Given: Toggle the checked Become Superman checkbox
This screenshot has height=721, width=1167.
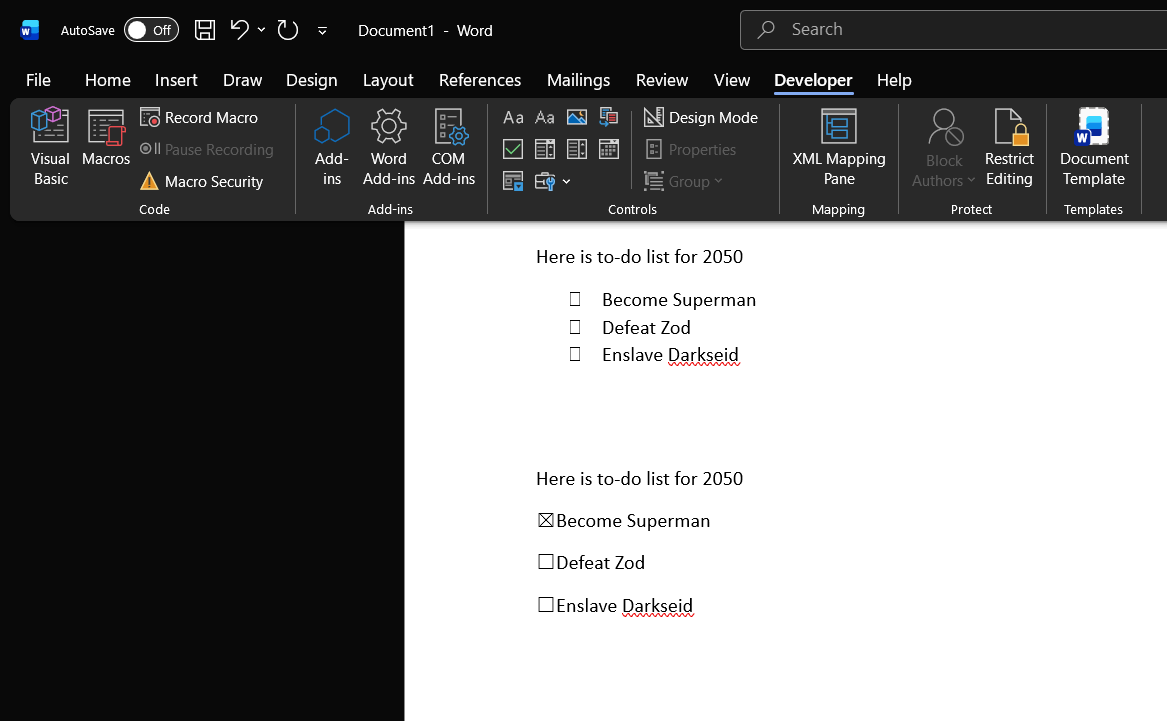Looking at the screenshot, I should [546, 519].
